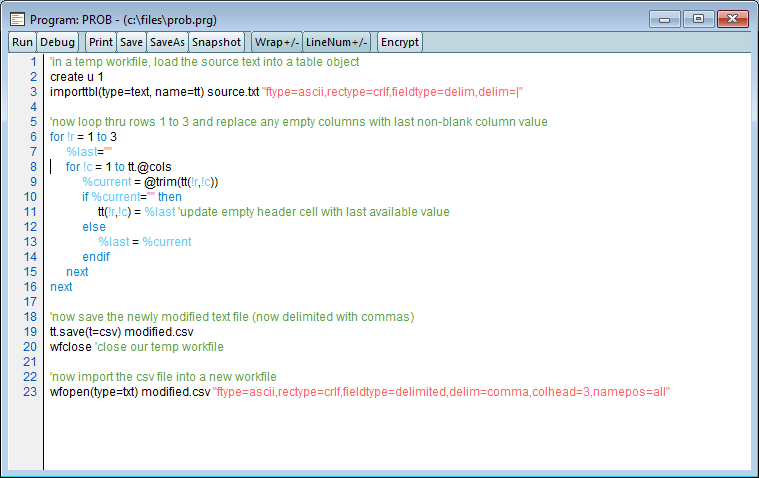Encrypt the program file
Screen dimensions: 759x478
400,42
